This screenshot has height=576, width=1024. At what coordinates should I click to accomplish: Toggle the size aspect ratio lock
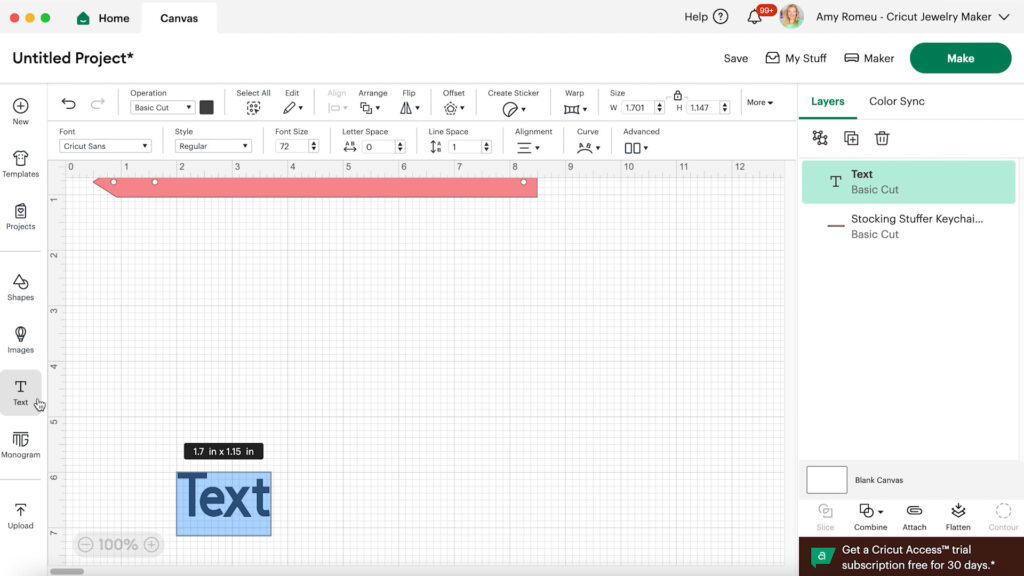pos(677,95)
